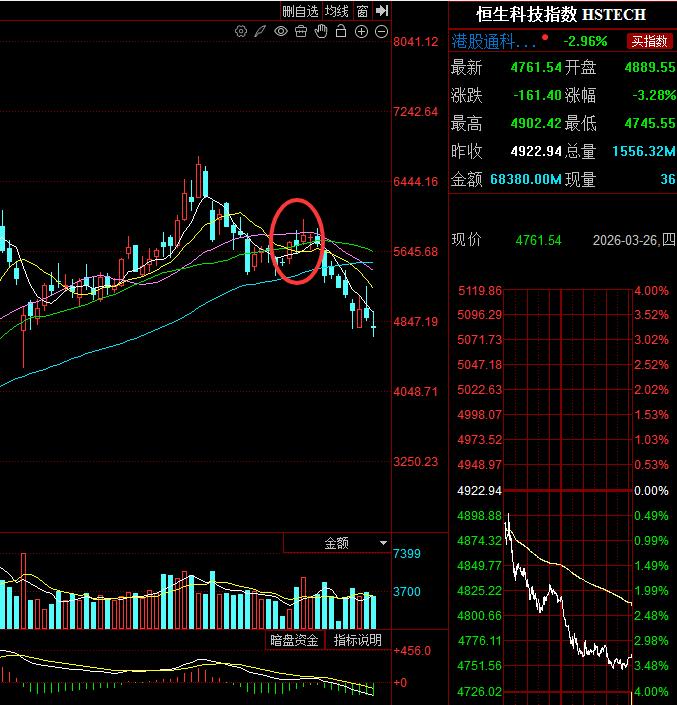This screenshot has width=677, height=705.
Task: Click the 最低 value 4745.55
Action: point(650,123)
